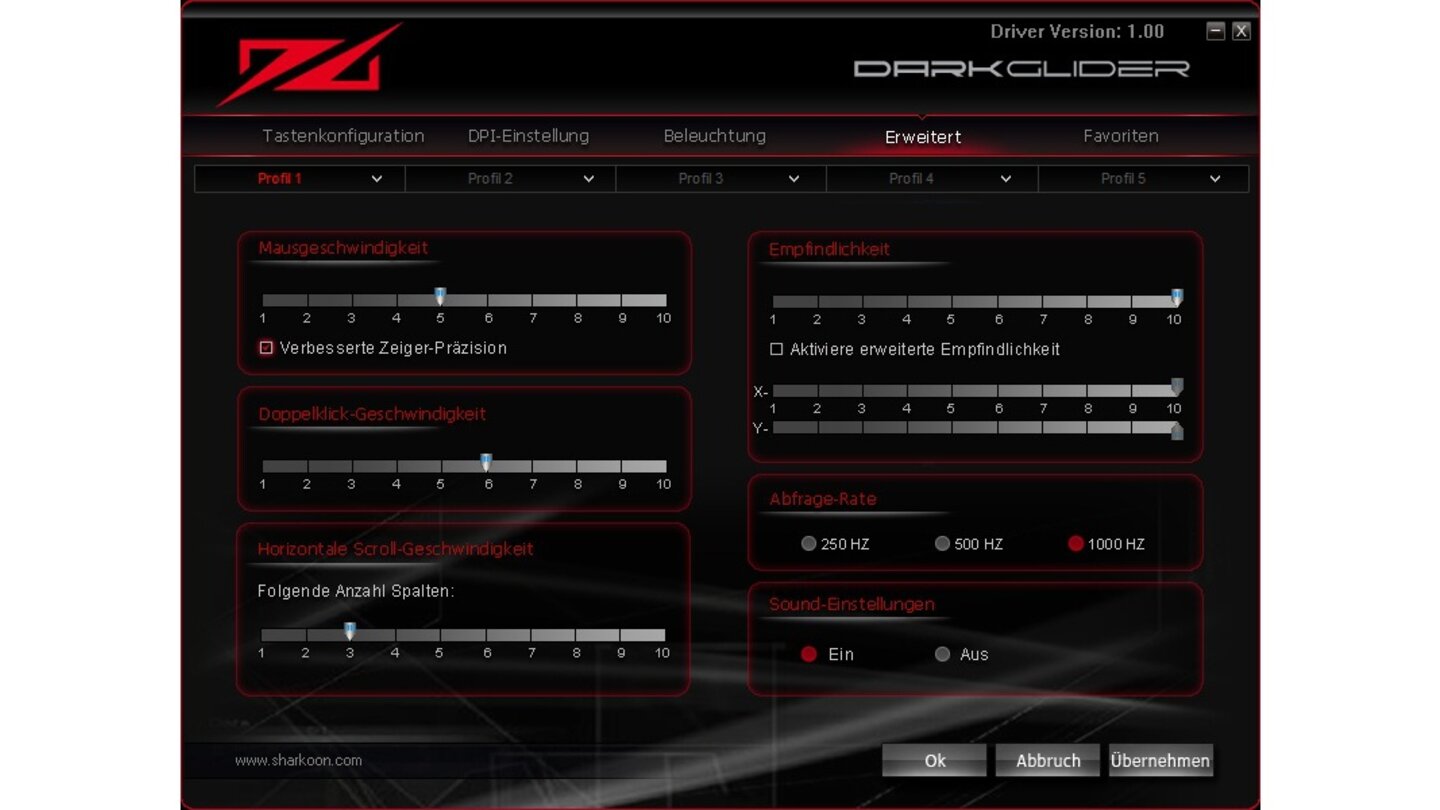
Task: Expand the Profil 2 dropdown arrow
Action: 589,179
